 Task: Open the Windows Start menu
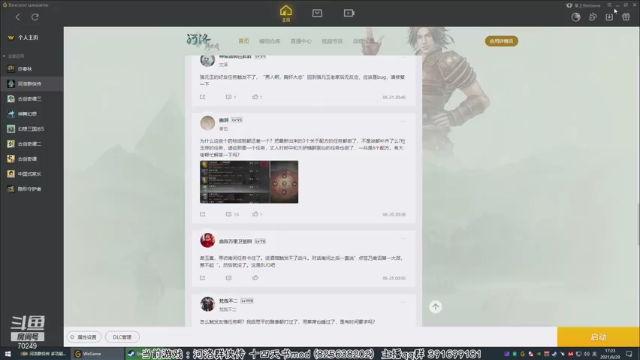(7, 354)
